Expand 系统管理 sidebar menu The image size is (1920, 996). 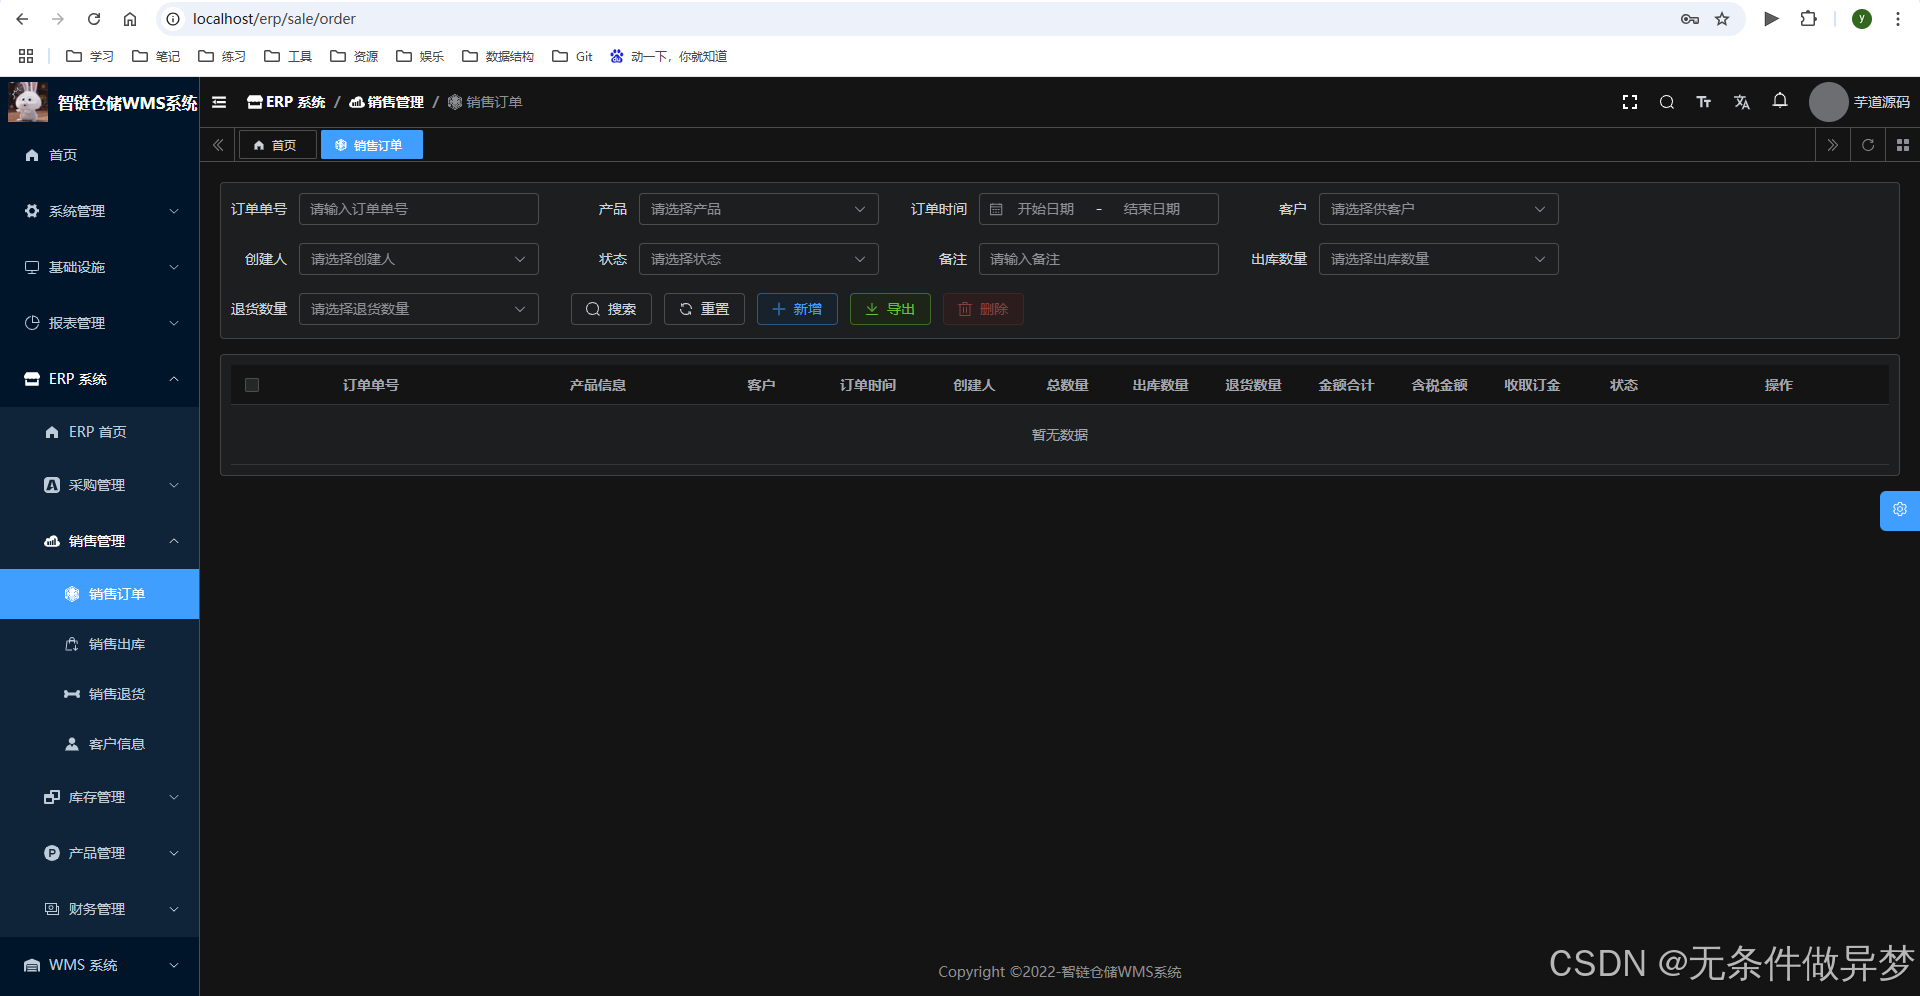[x=100, y=211]
